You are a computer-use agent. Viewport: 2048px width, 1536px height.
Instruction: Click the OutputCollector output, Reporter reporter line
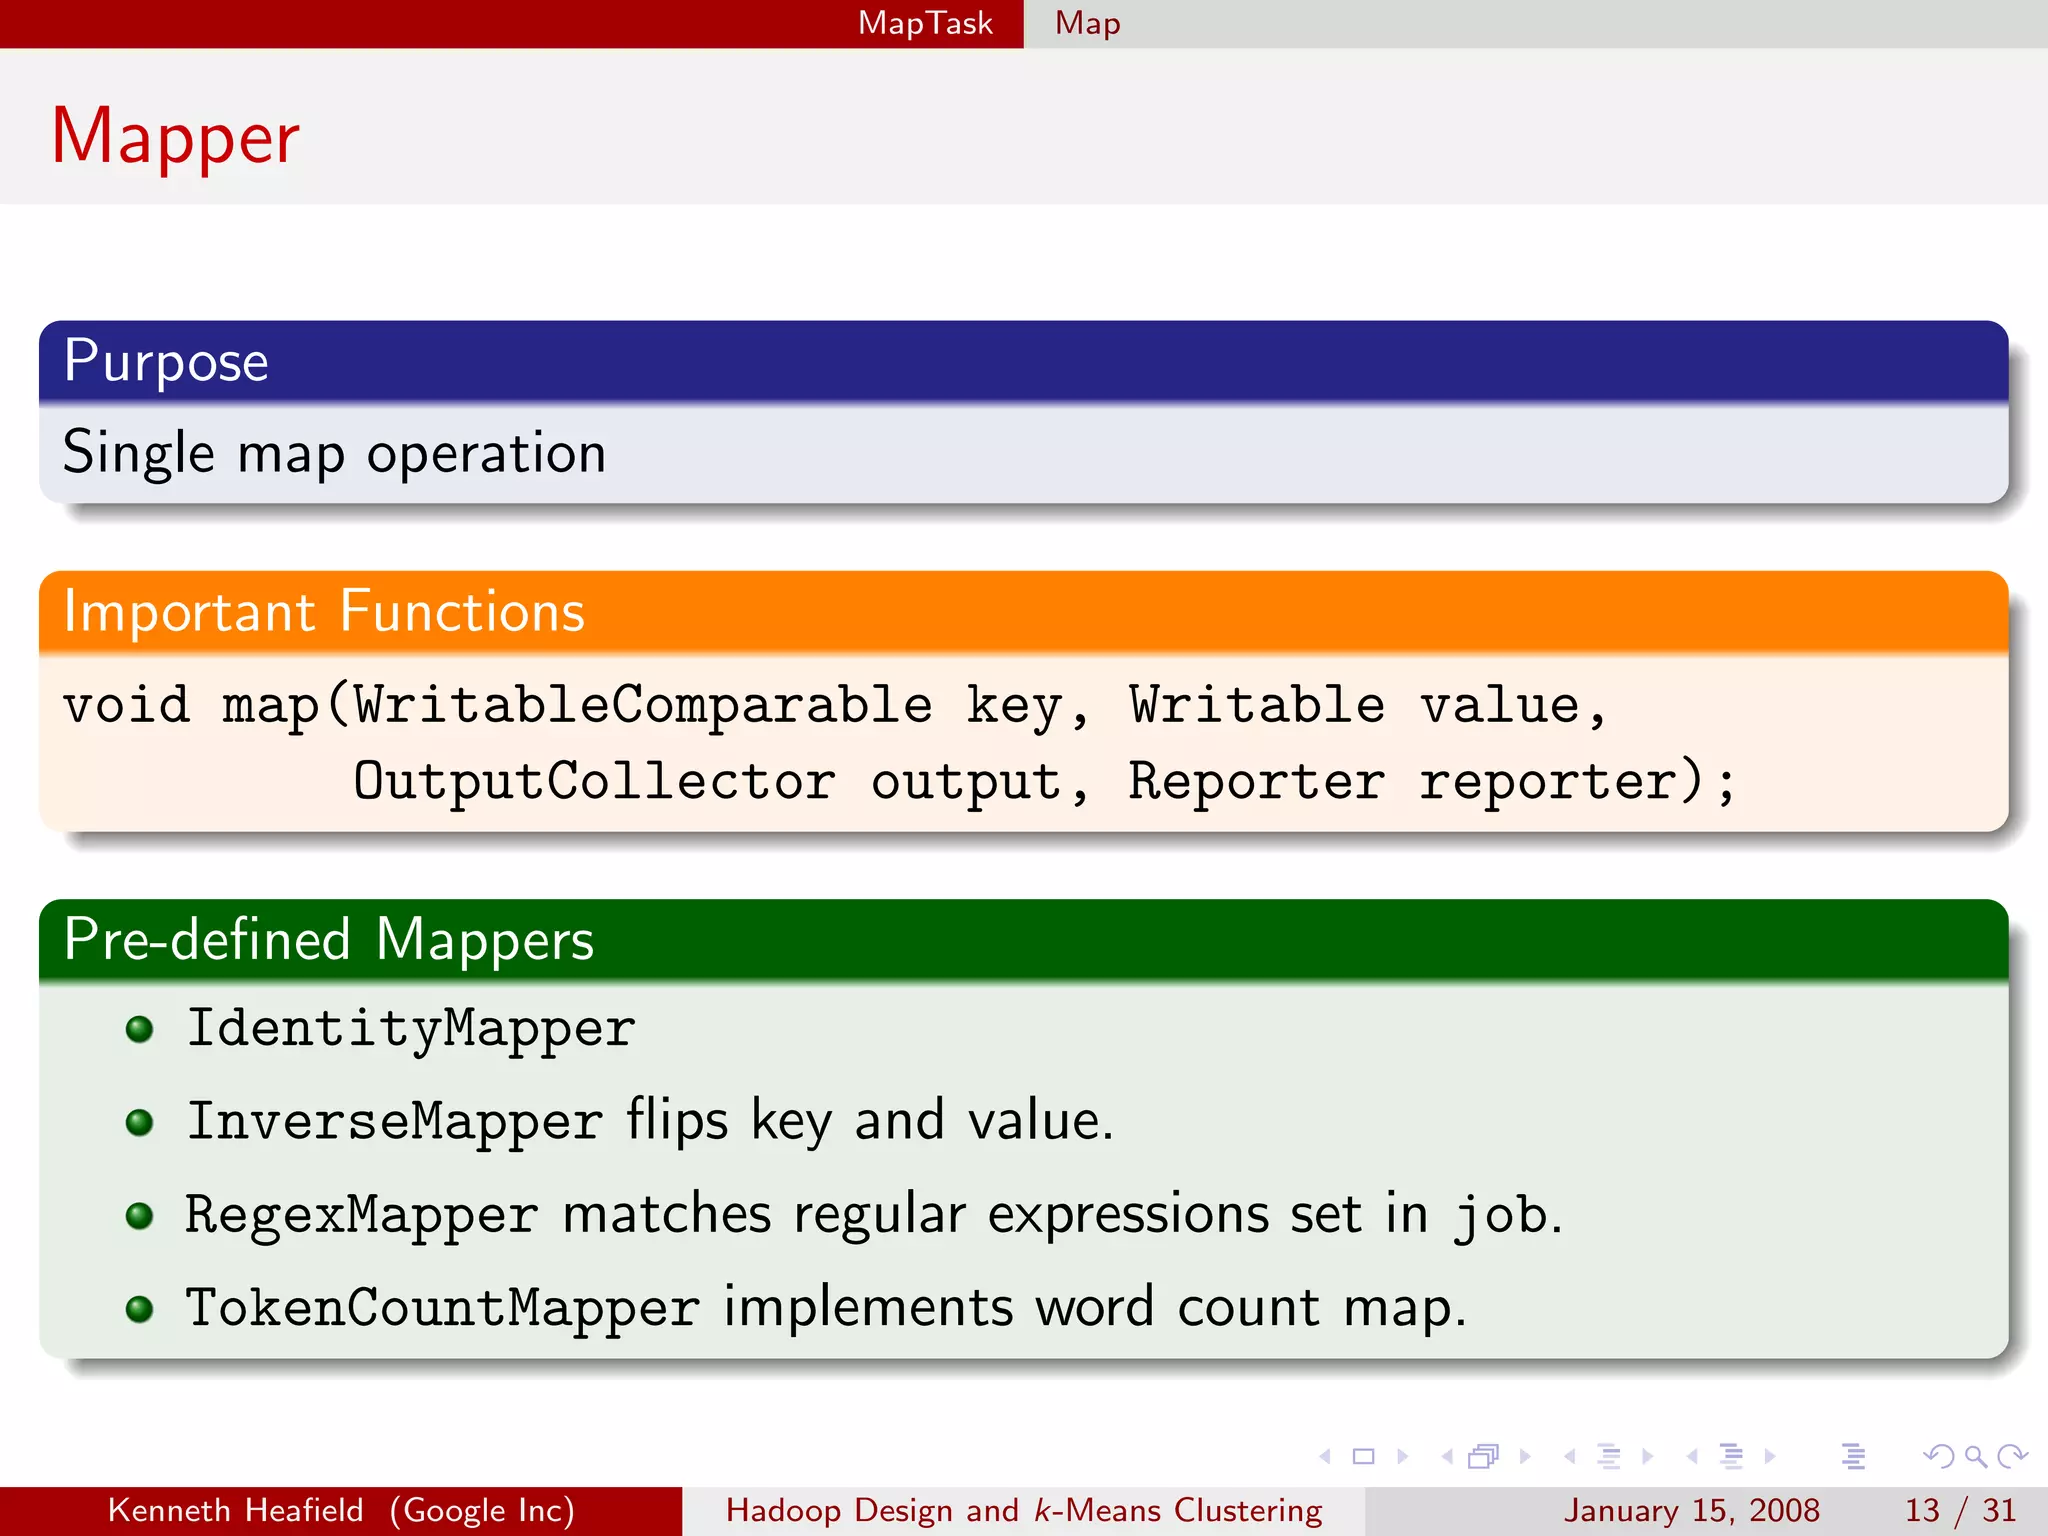(x=1045, y=781)
